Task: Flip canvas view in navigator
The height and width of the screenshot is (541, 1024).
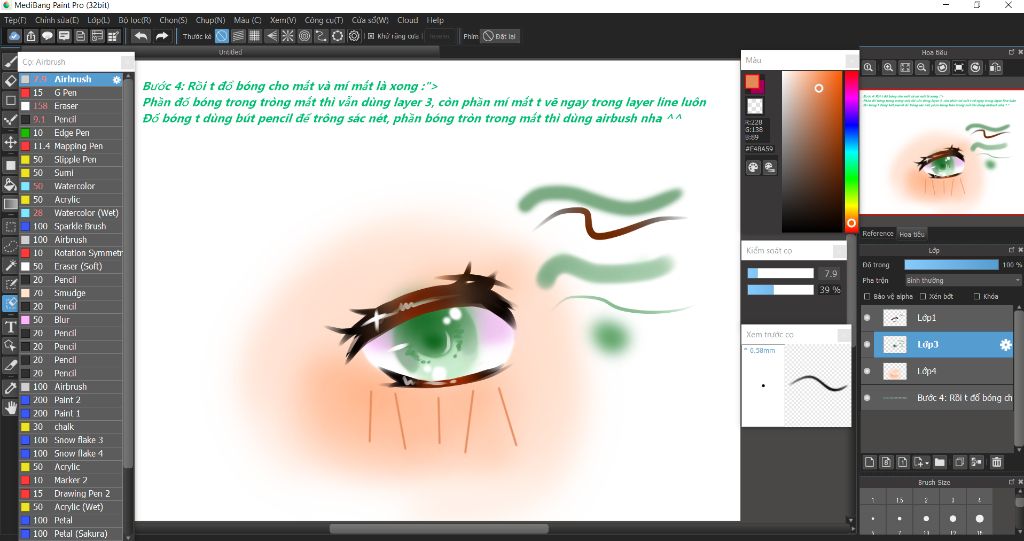Action: pyautogui.click(x=995, y=67)
